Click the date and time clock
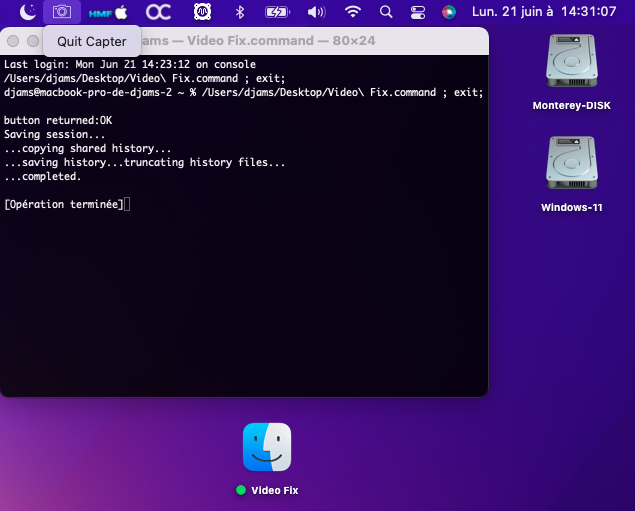The height and width of the screenshot is (511, 635). coord(544,12)
